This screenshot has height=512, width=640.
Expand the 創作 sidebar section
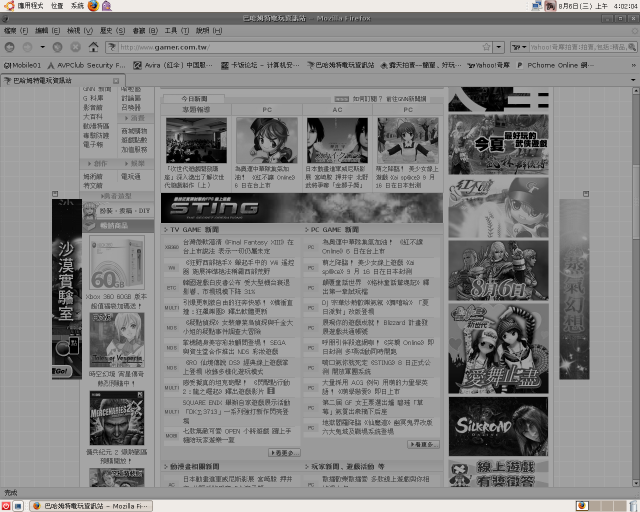pos(98,164)
